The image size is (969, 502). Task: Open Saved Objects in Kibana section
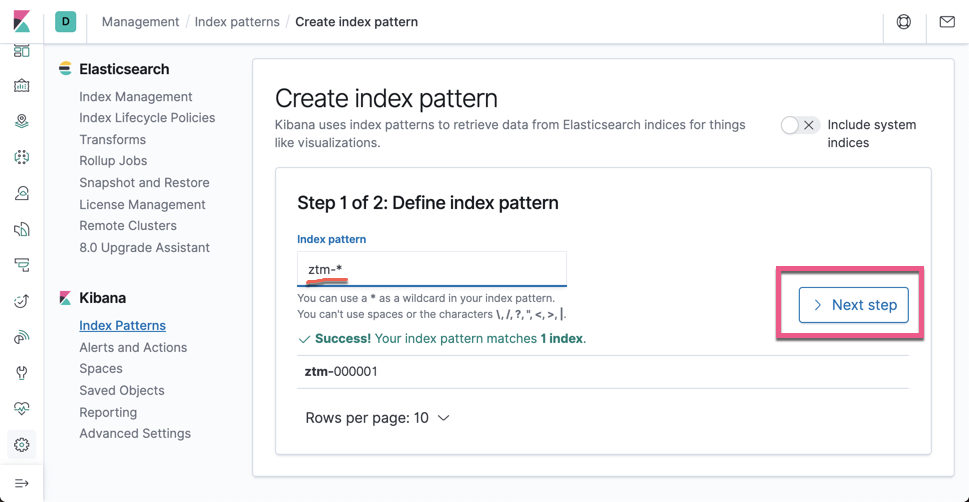[x=122, y=390]
